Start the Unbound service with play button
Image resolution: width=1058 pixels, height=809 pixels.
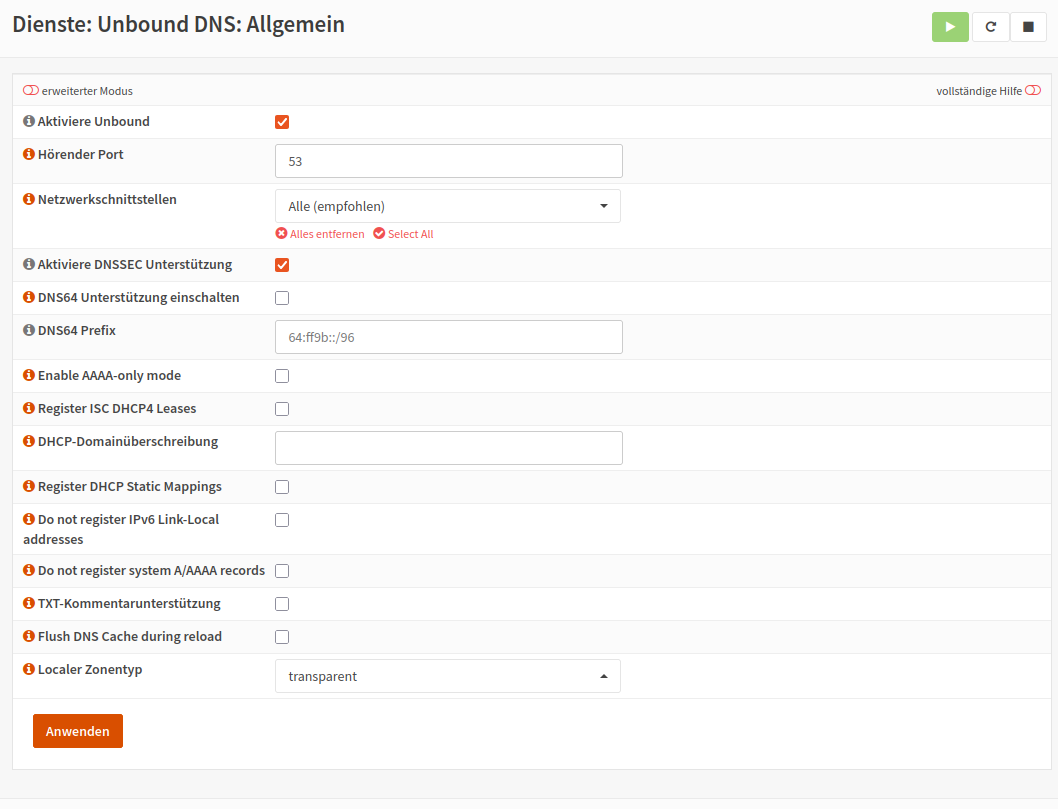950,27
